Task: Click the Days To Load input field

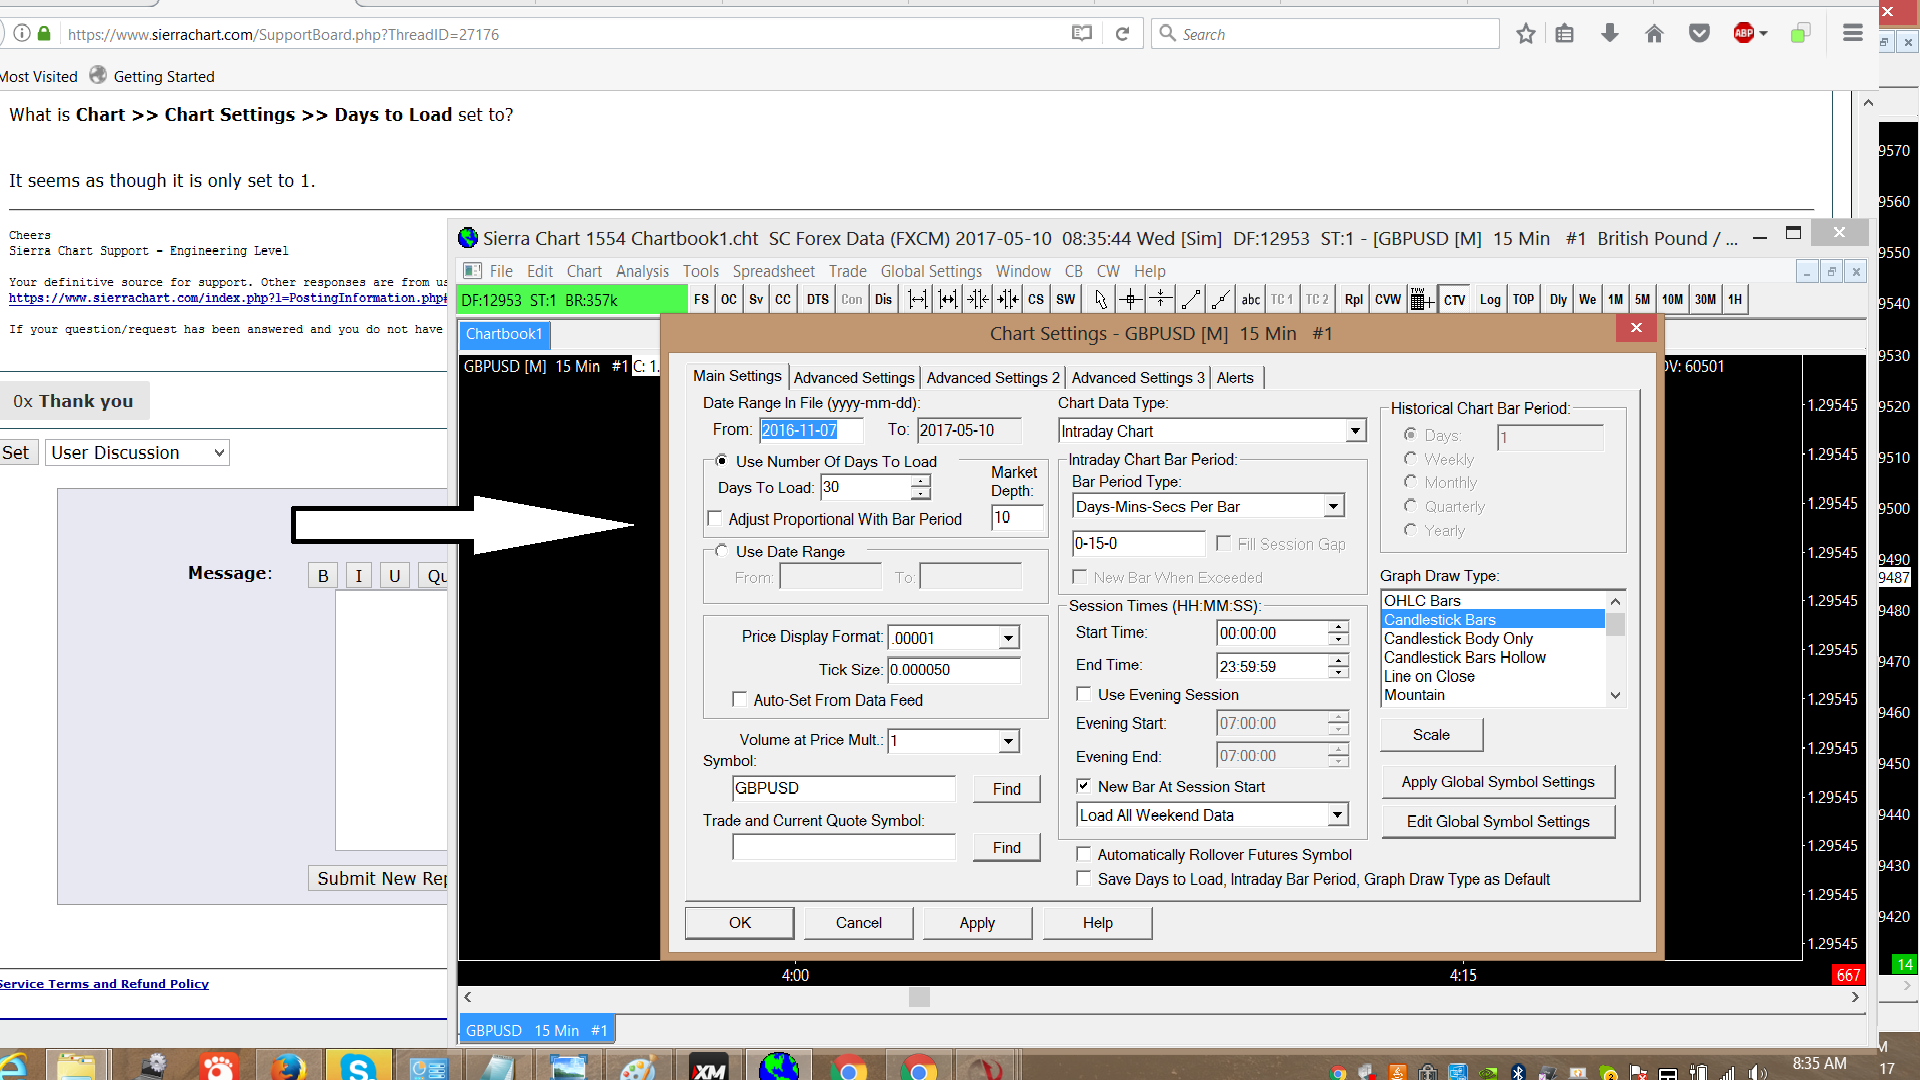Action: 865,487
